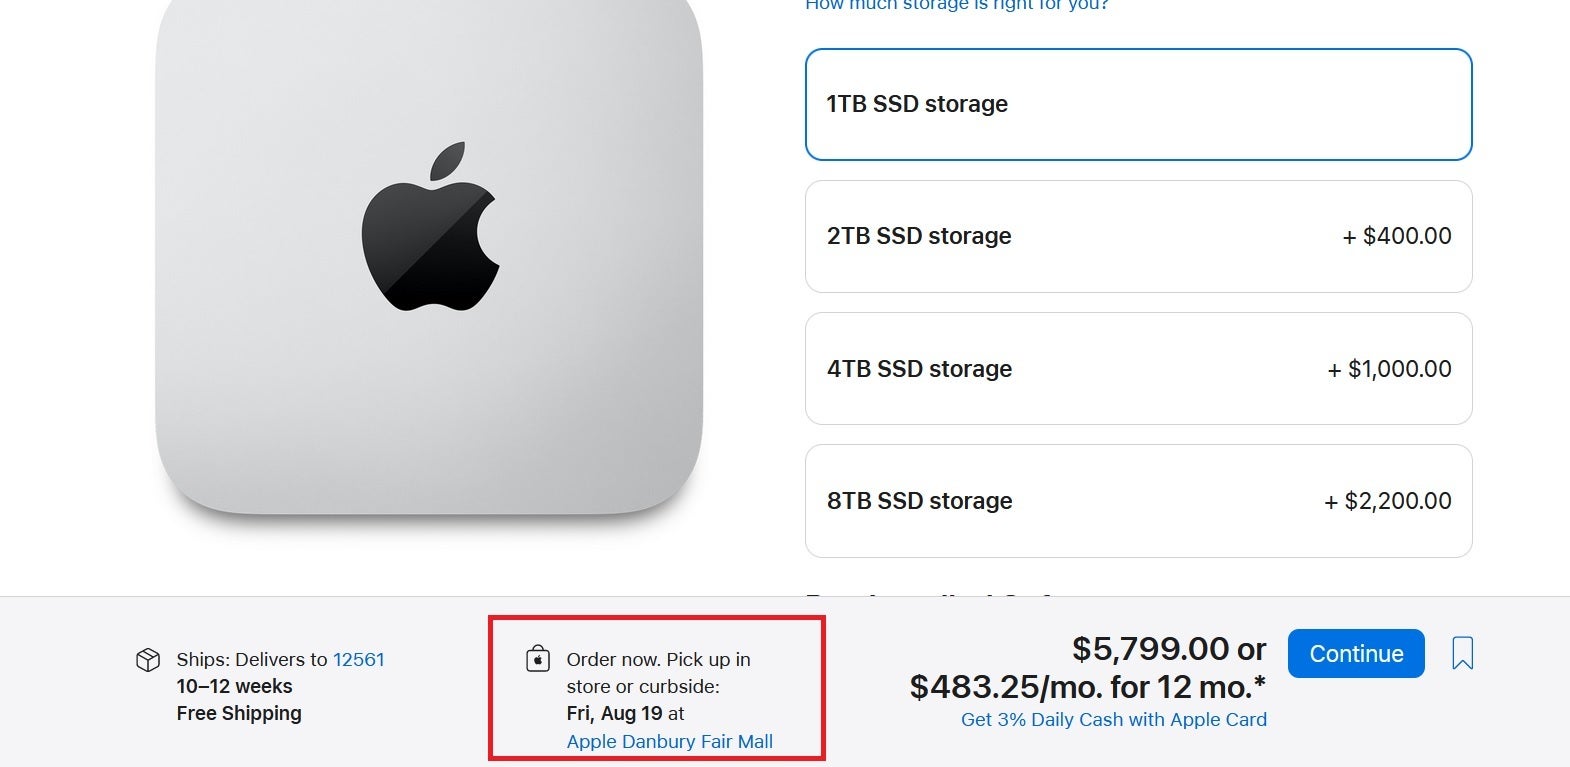Click the shipping box icon
1570x767 pixels.
[x=148, y=660]
